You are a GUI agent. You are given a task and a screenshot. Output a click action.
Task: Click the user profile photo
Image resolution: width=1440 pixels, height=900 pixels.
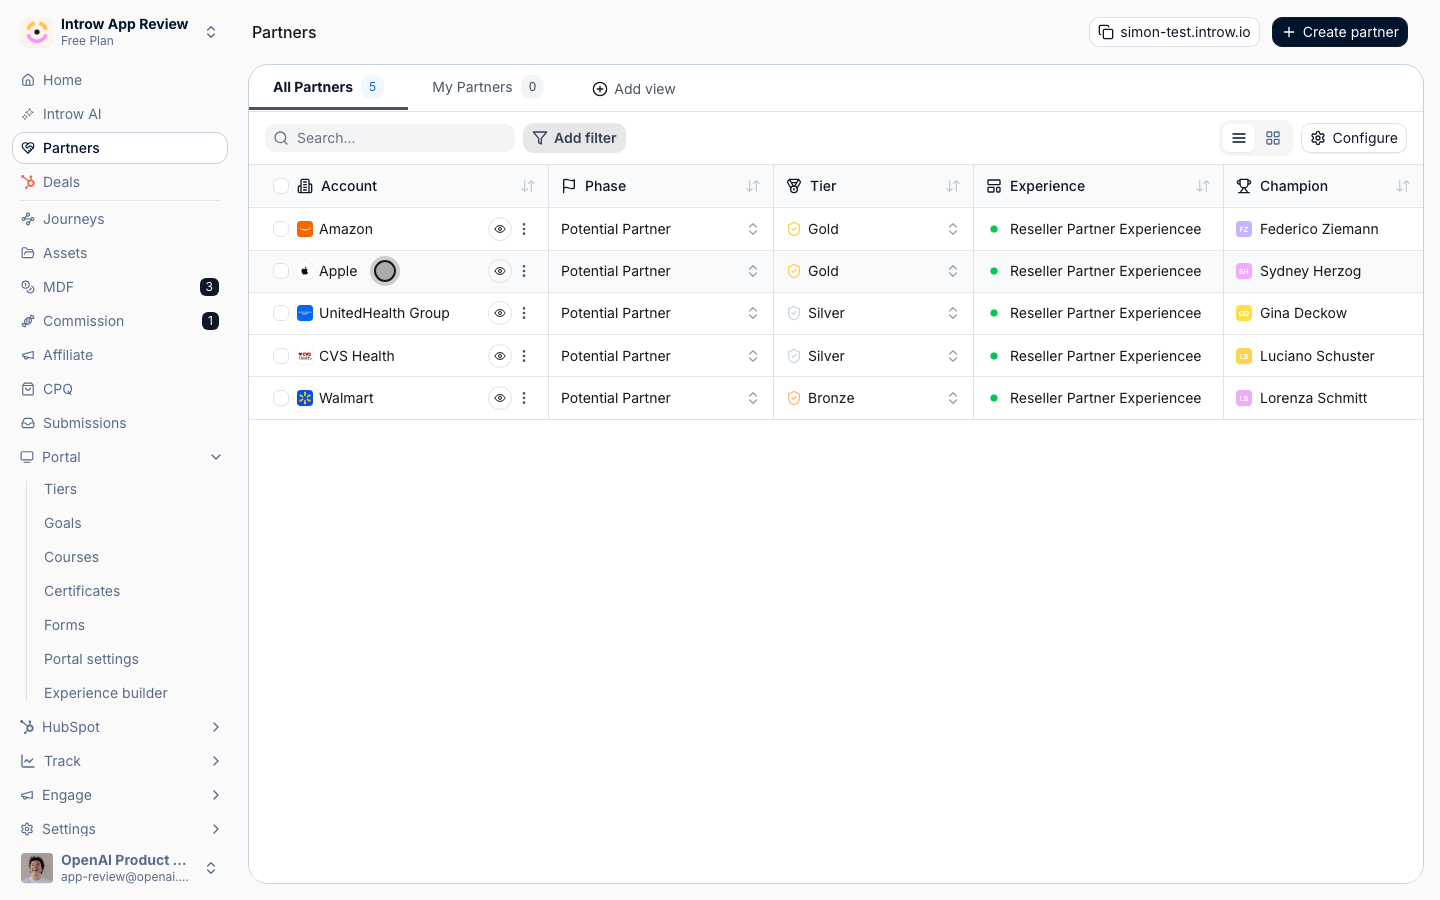(37, 868)
